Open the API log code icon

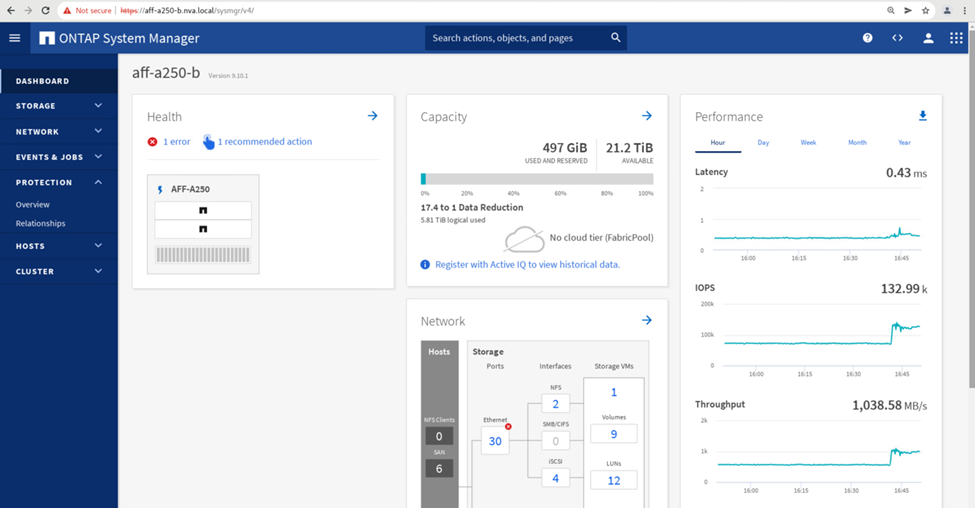click(898, 38)
